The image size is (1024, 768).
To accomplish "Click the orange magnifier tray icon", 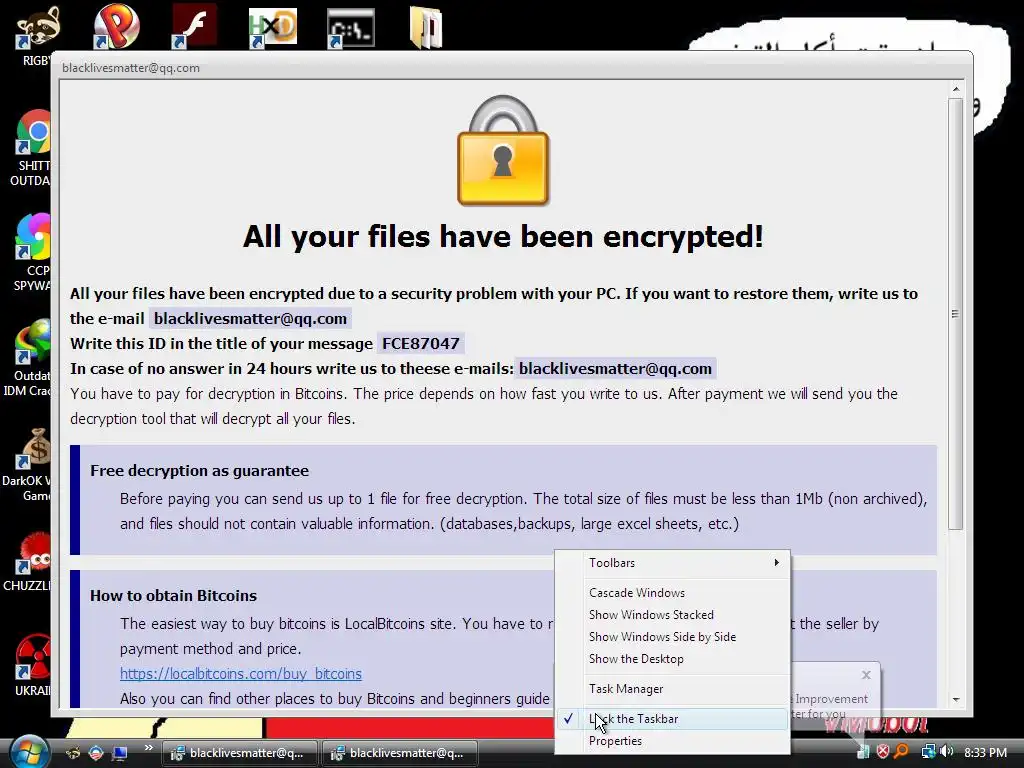I will (902, 752).
